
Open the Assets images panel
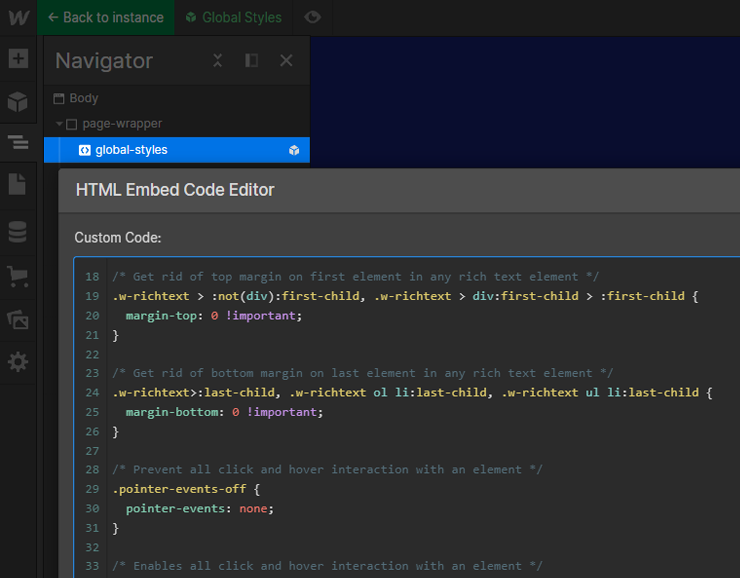[18, 319]
